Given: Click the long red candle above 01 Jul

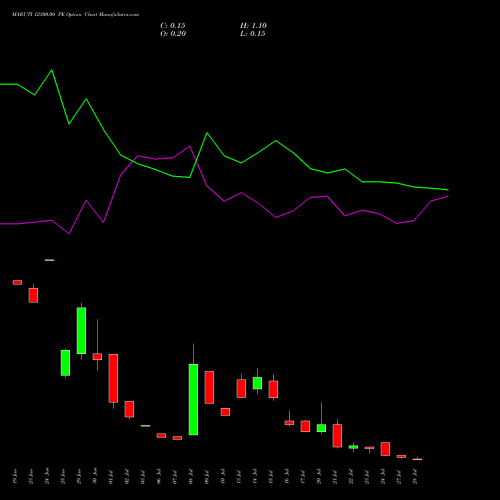Looking at the screenshot, I should point(113,378).
